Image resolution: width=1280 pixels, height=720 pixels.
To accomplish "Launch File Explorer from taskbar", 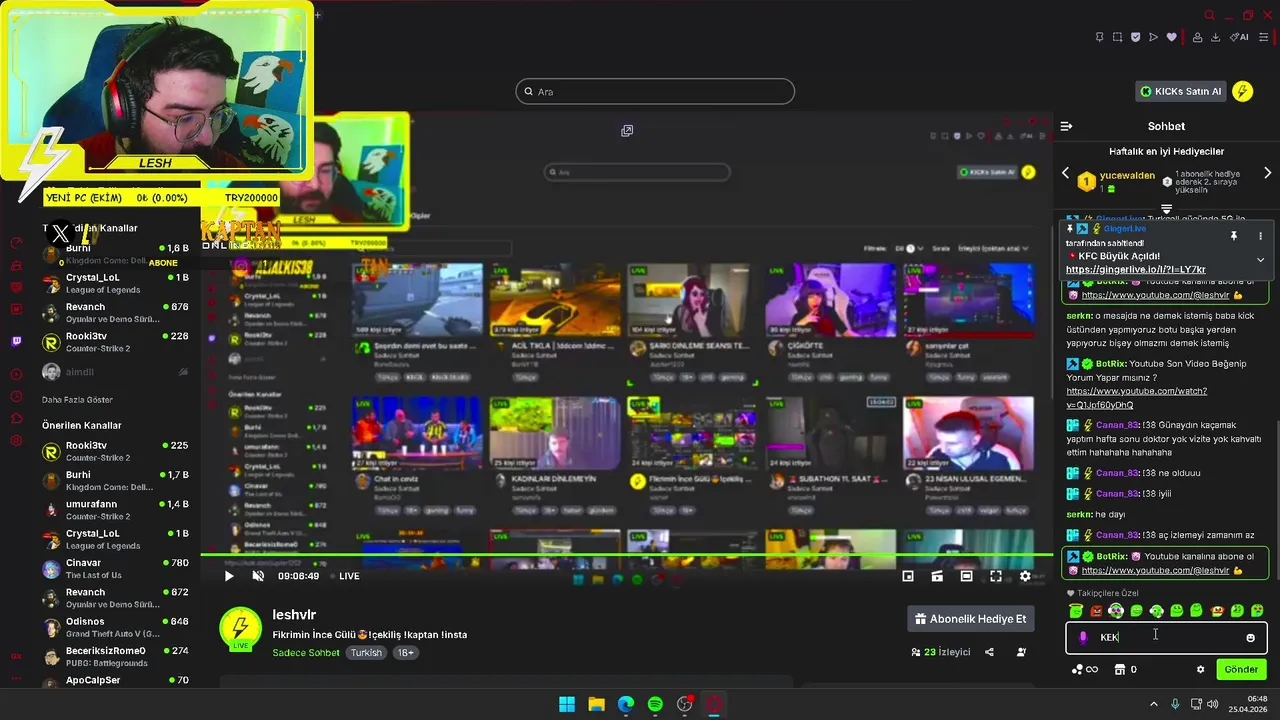I will coord(596,704).
